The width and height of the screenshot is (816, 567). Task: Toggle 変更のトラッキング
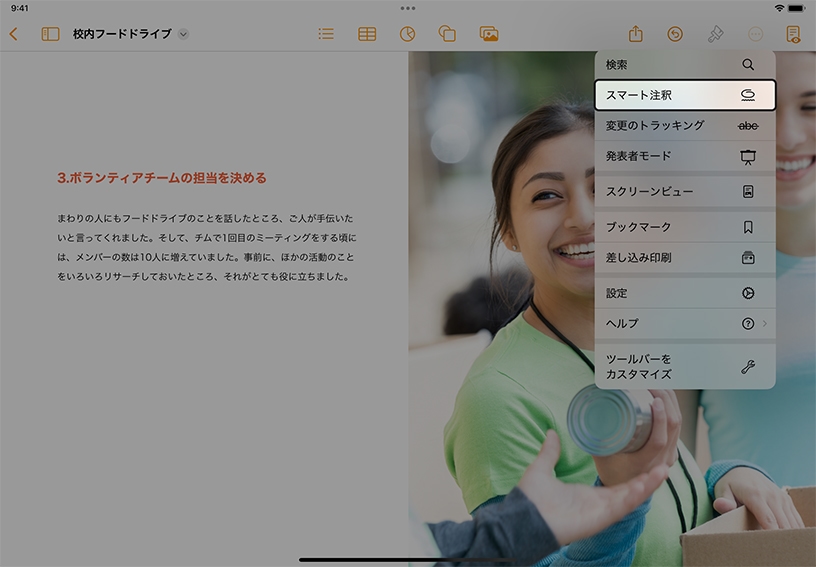[x=684, y=125]
